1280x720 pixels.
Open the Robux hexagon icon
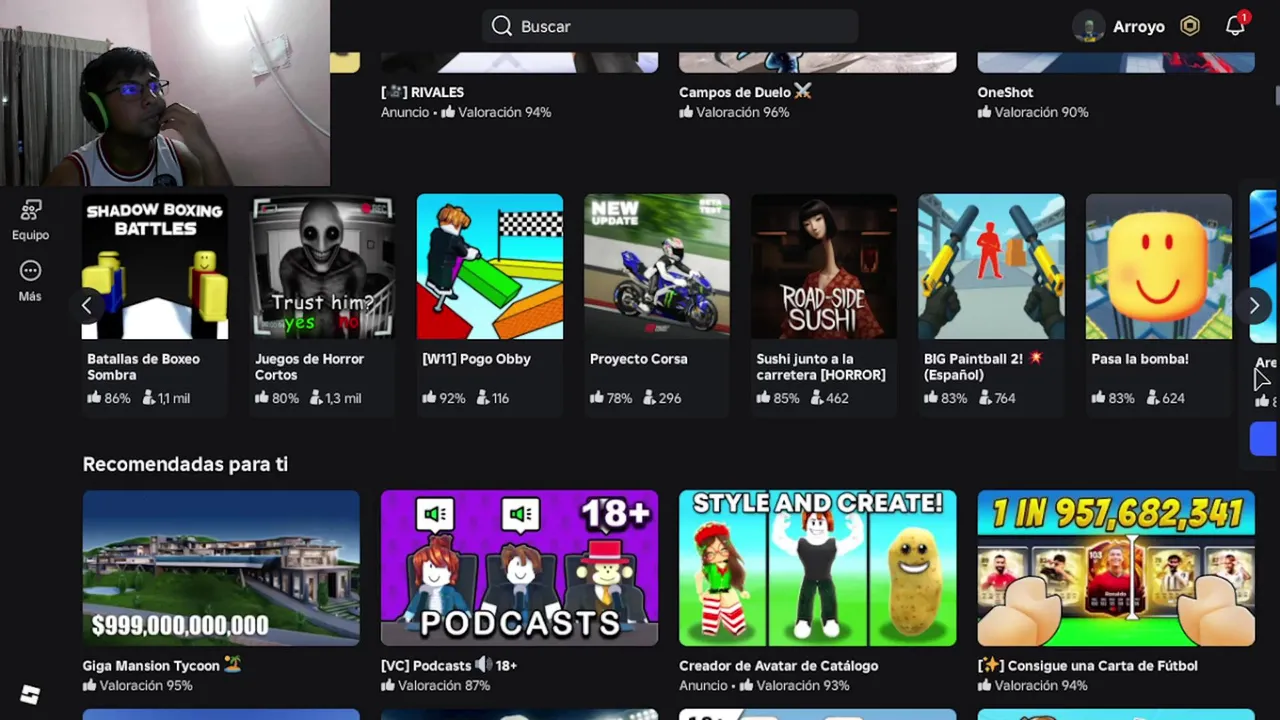pyautogui.click(x=1190, y=27)
